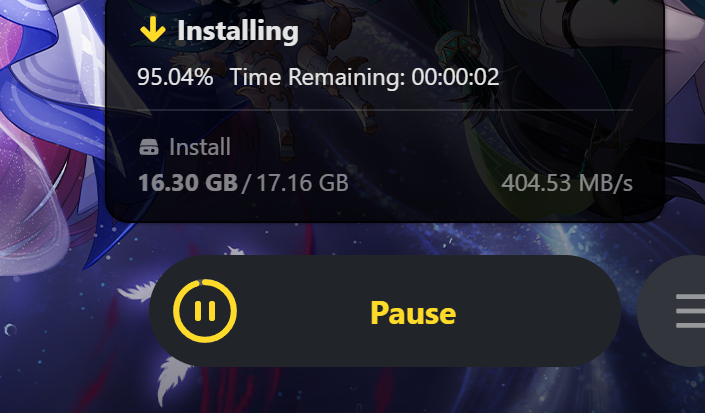Viewport: 705px width, 413px height.
Task: Click the 95.04% progress percentage
Action: click(175, 77)
